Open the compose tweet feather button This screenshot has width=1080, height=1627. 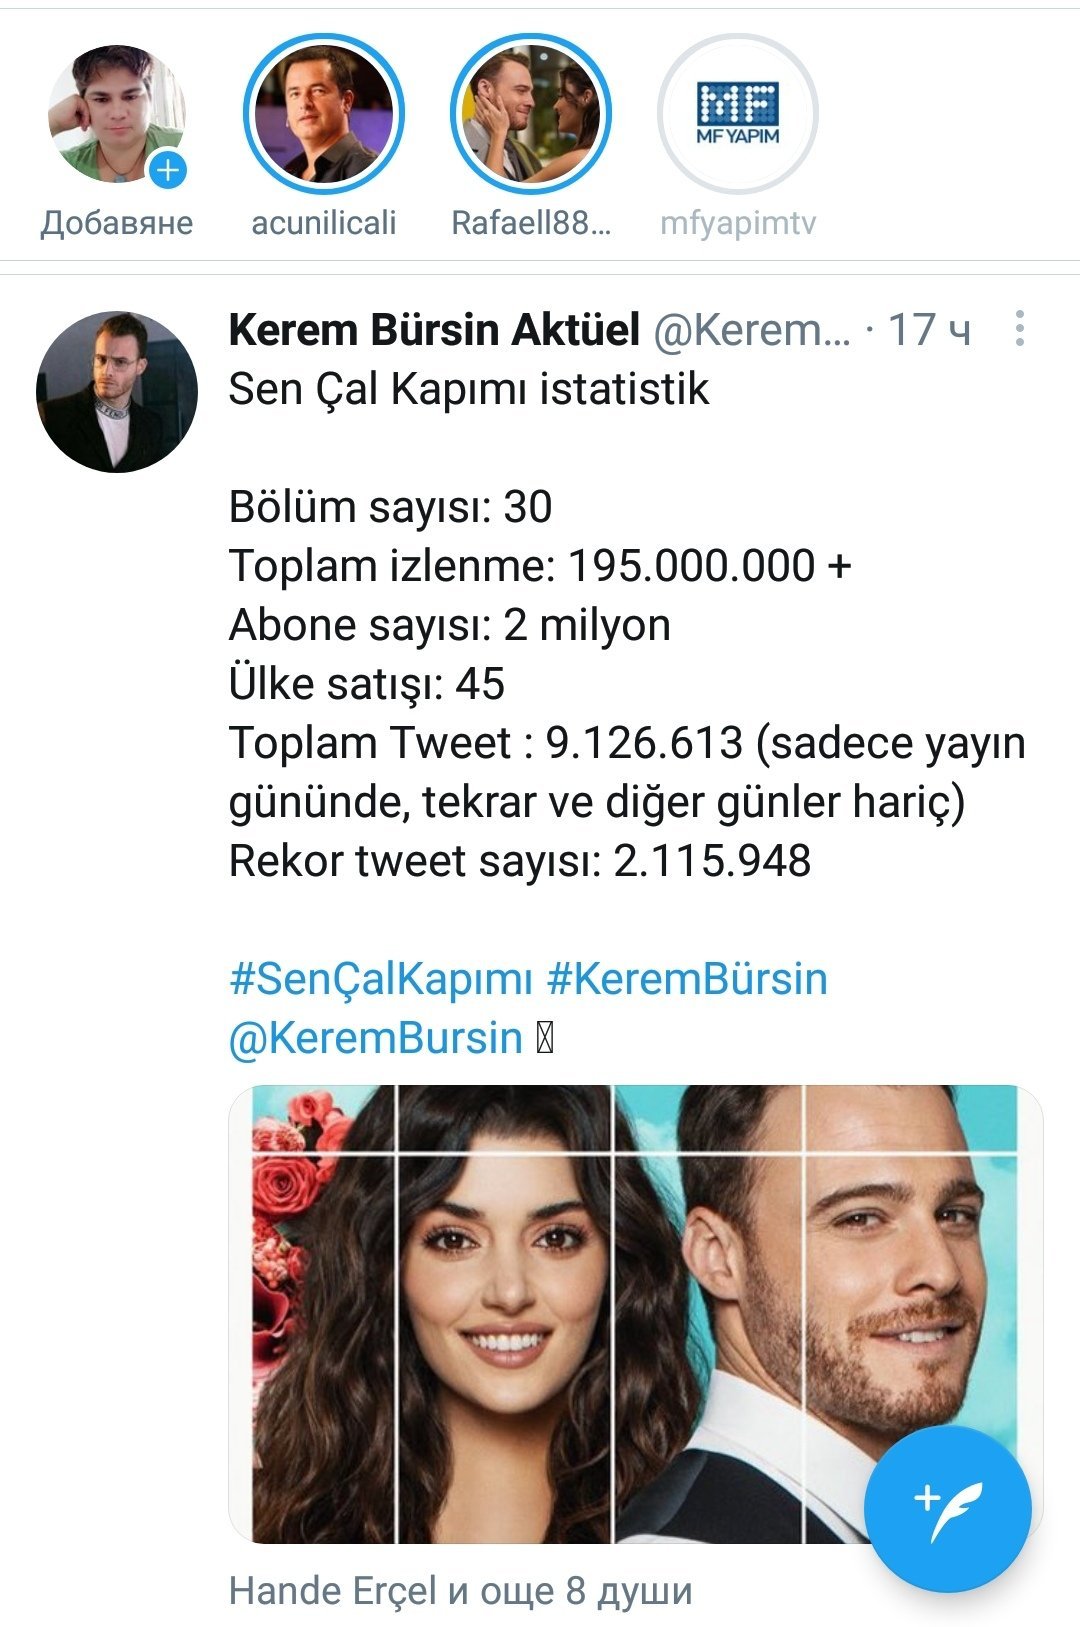(x=947, y=1507)
